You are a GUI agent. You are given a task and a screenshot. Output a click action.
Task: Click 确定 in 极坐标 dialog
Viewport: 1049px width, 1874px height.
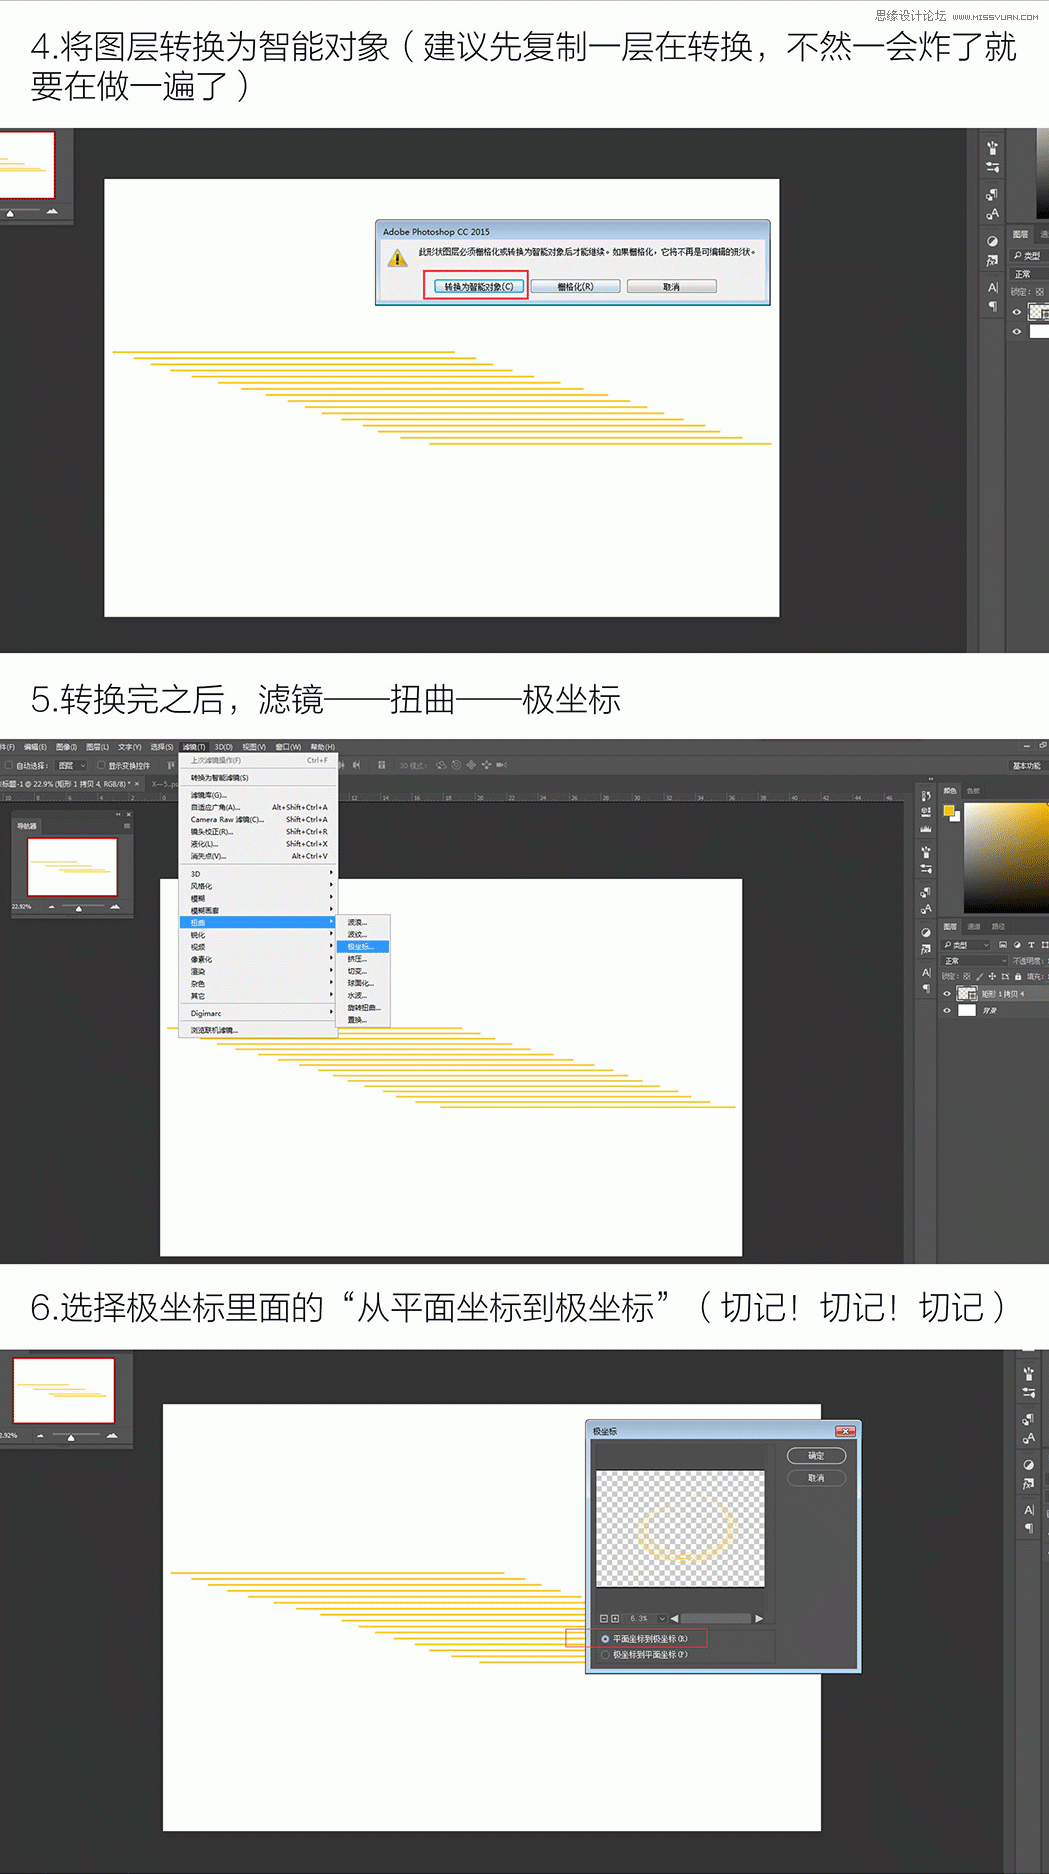point(817,1456)
